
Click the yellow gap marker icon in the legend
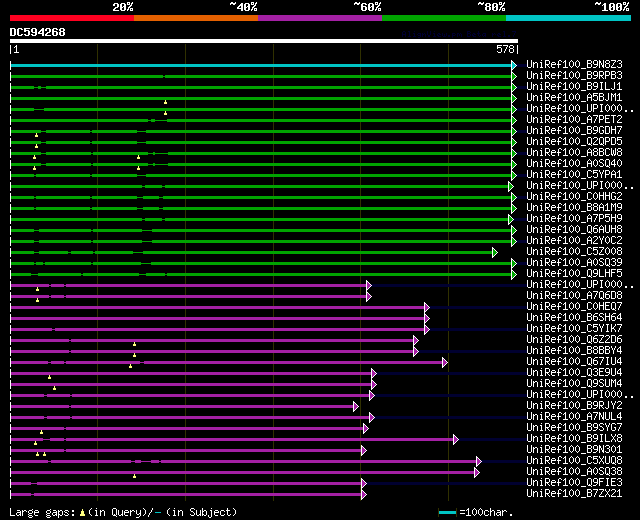pyautogui.click(x=82, y=512)
